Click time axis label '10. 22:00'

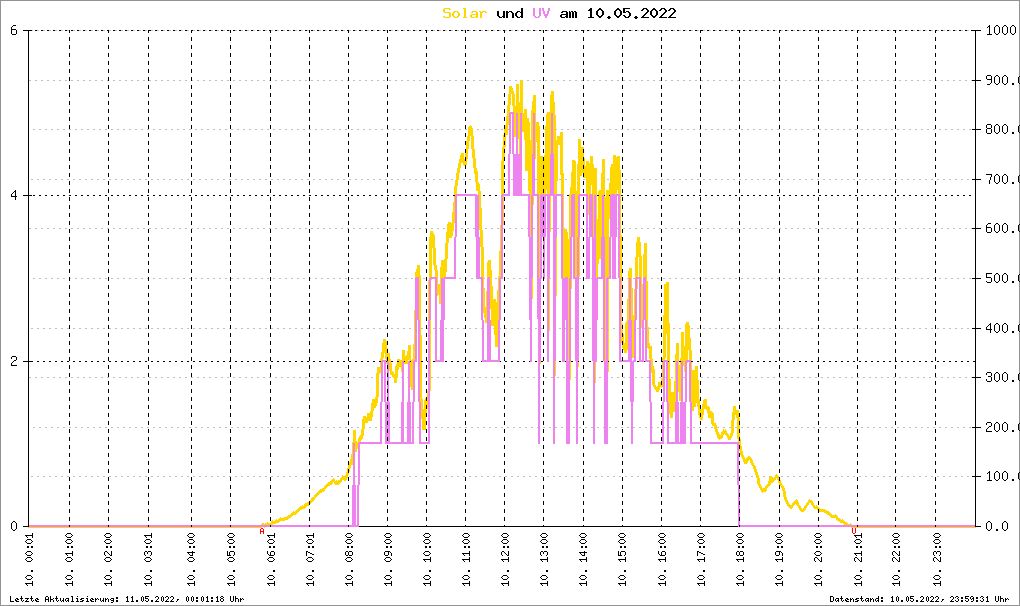896,559
